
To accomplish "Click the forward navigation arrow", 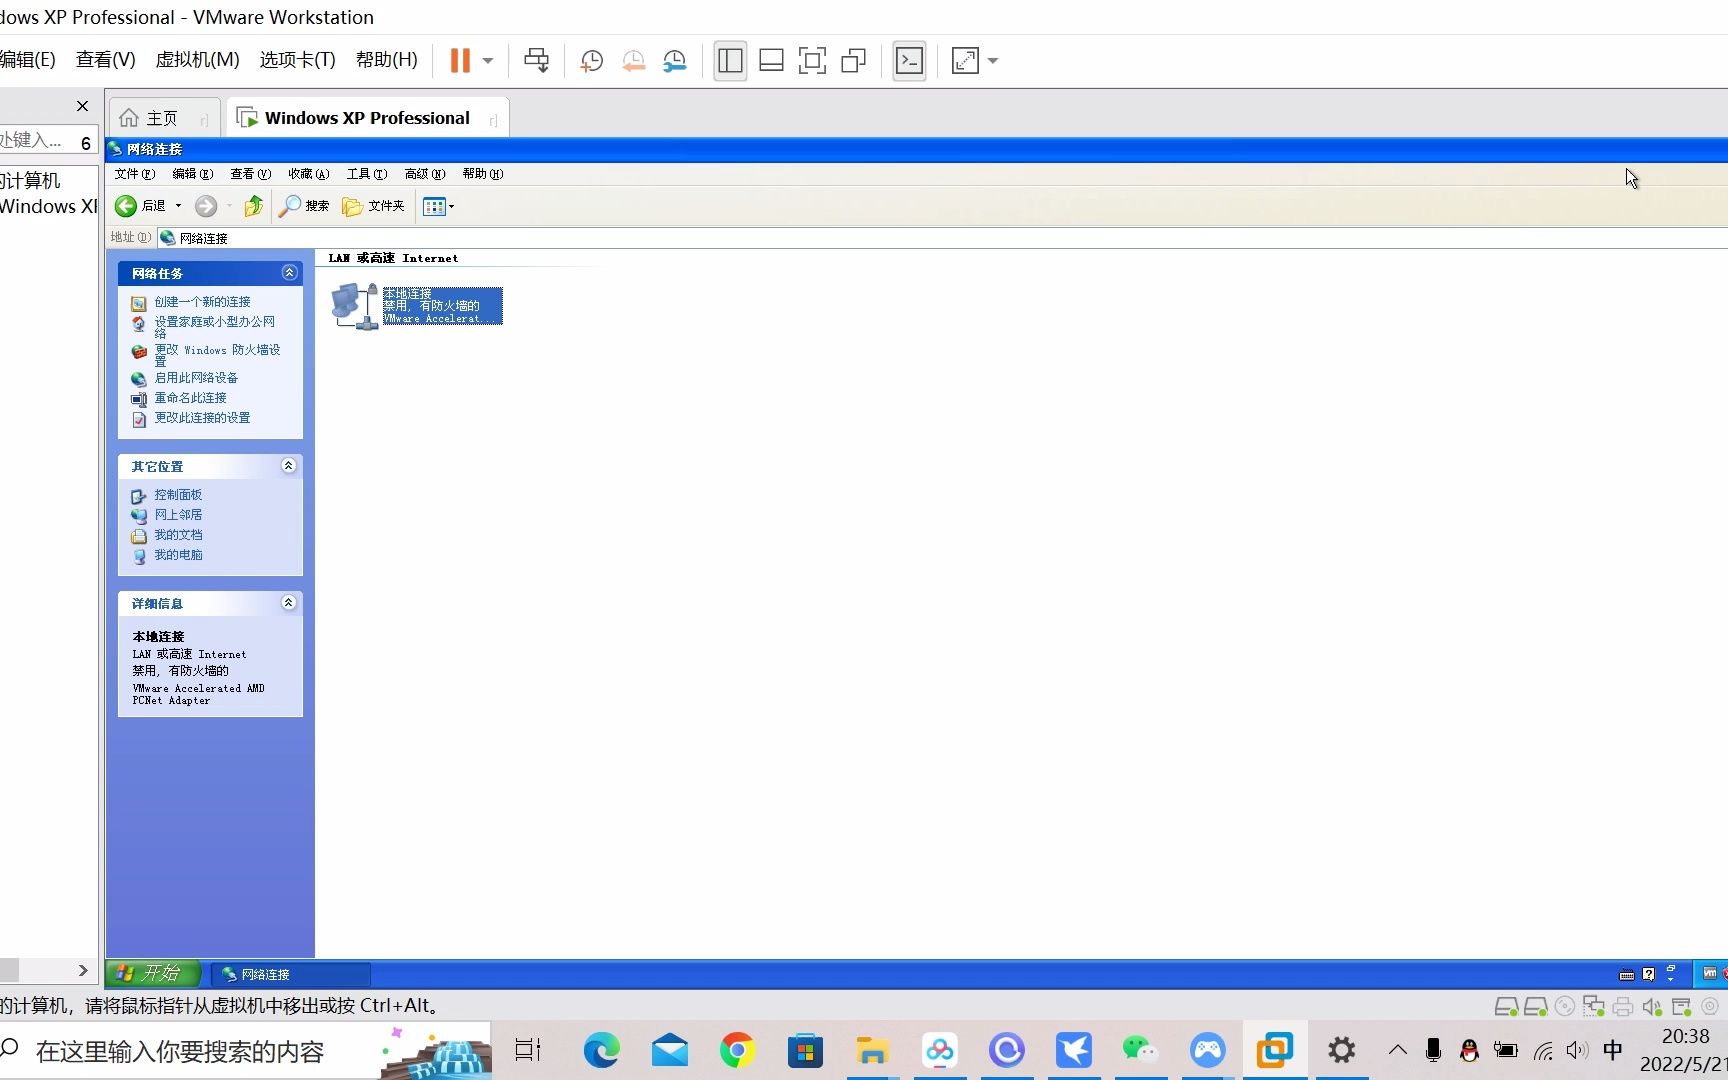I will coord(206,206).
